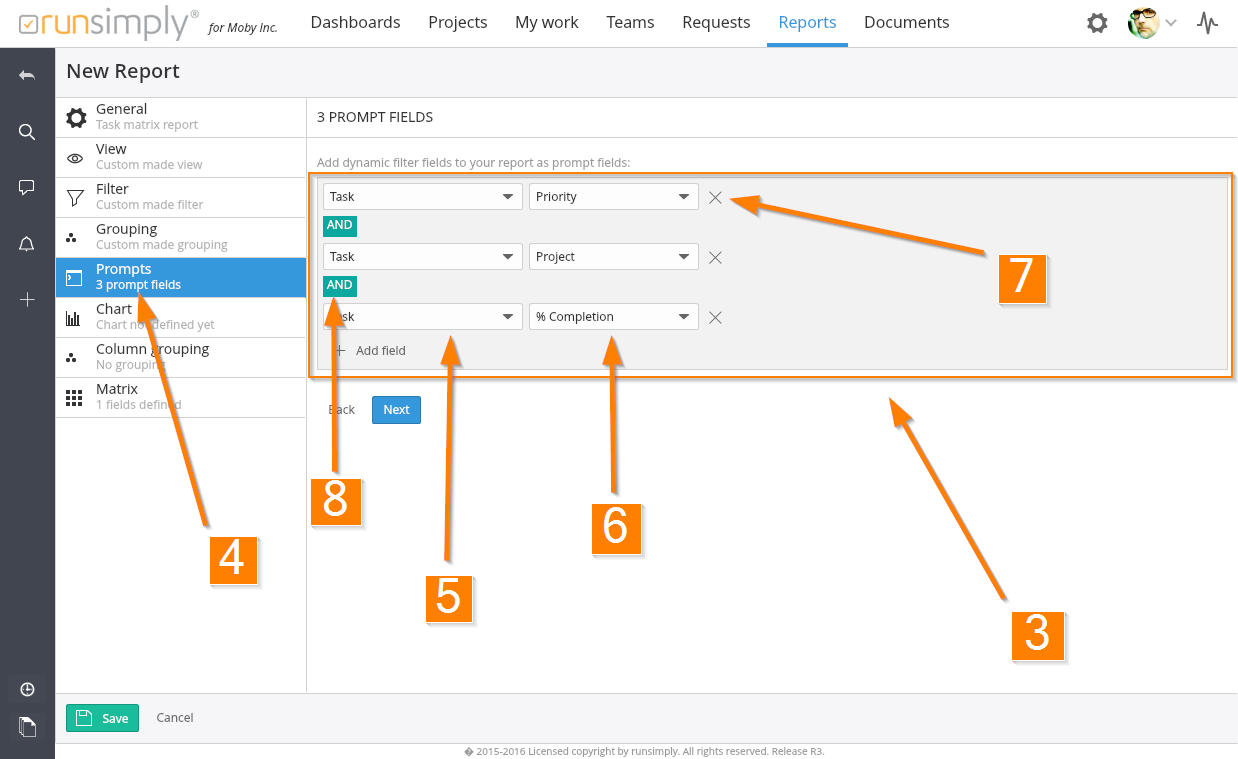Open notifications bell icon
This screenshot has width=1238, height=759.
(27, 244)
